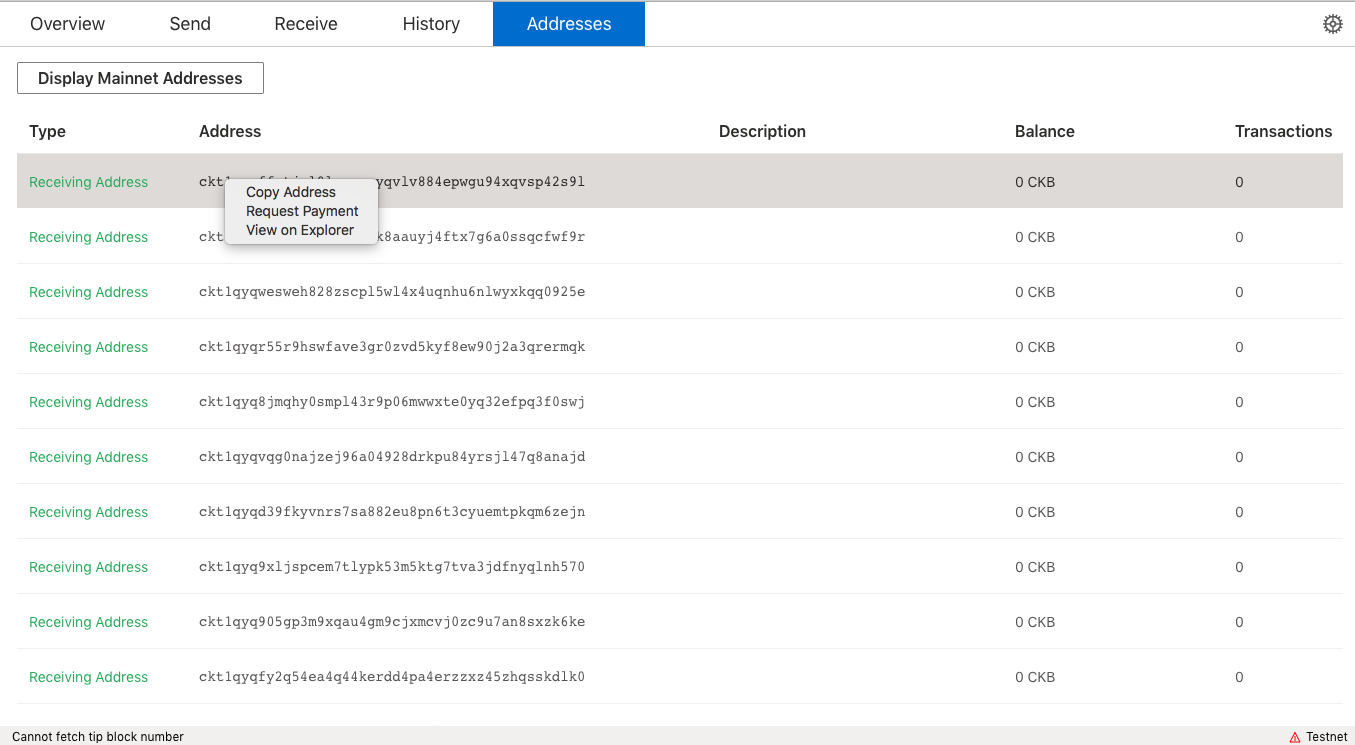Click Receiving Address type for qrermqk row
Viewport: 1355px width, 745px height.
88,347
